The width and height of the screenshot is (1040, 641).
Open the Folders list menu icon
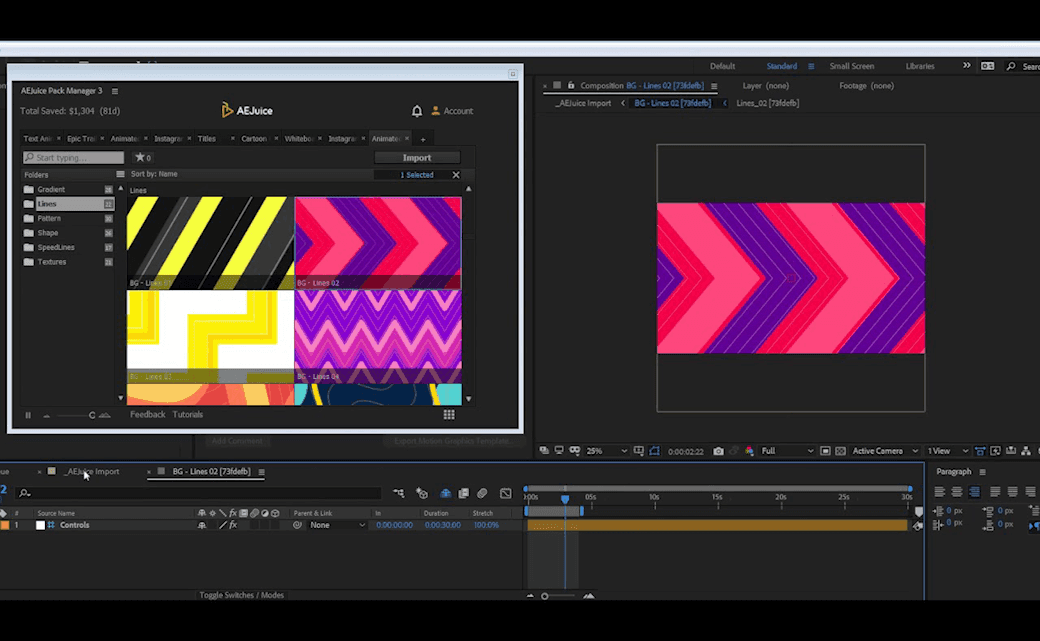click(120, 175)
